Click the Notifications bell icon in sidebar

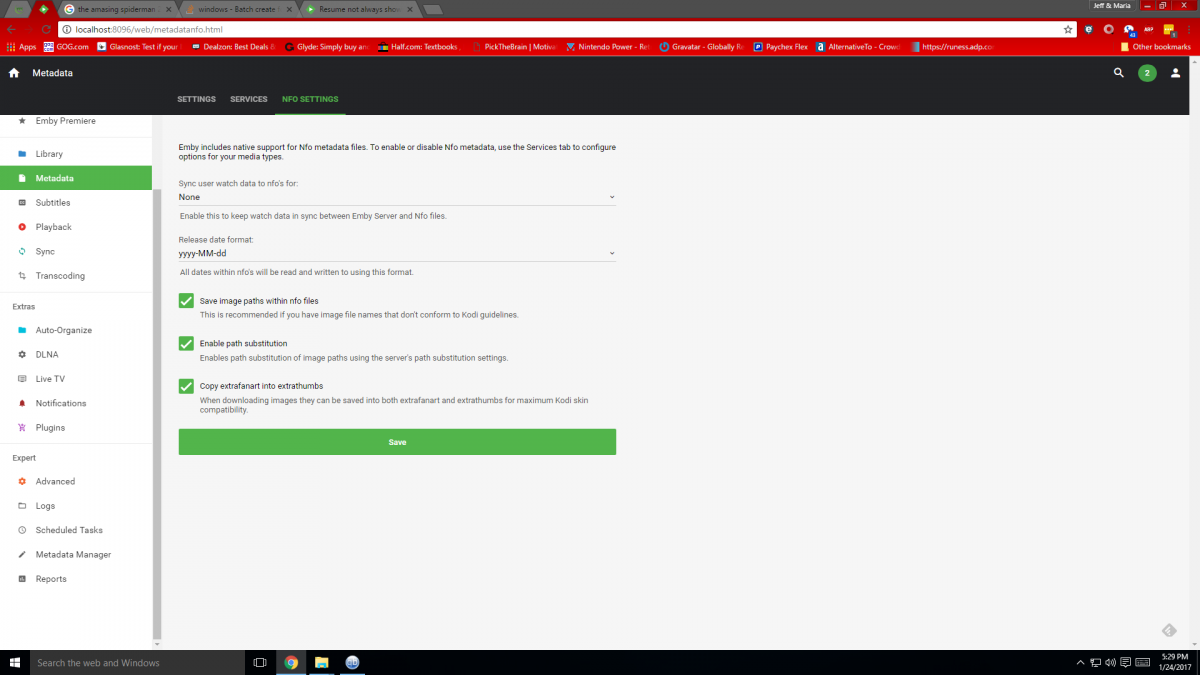click(x=22, y=403)
